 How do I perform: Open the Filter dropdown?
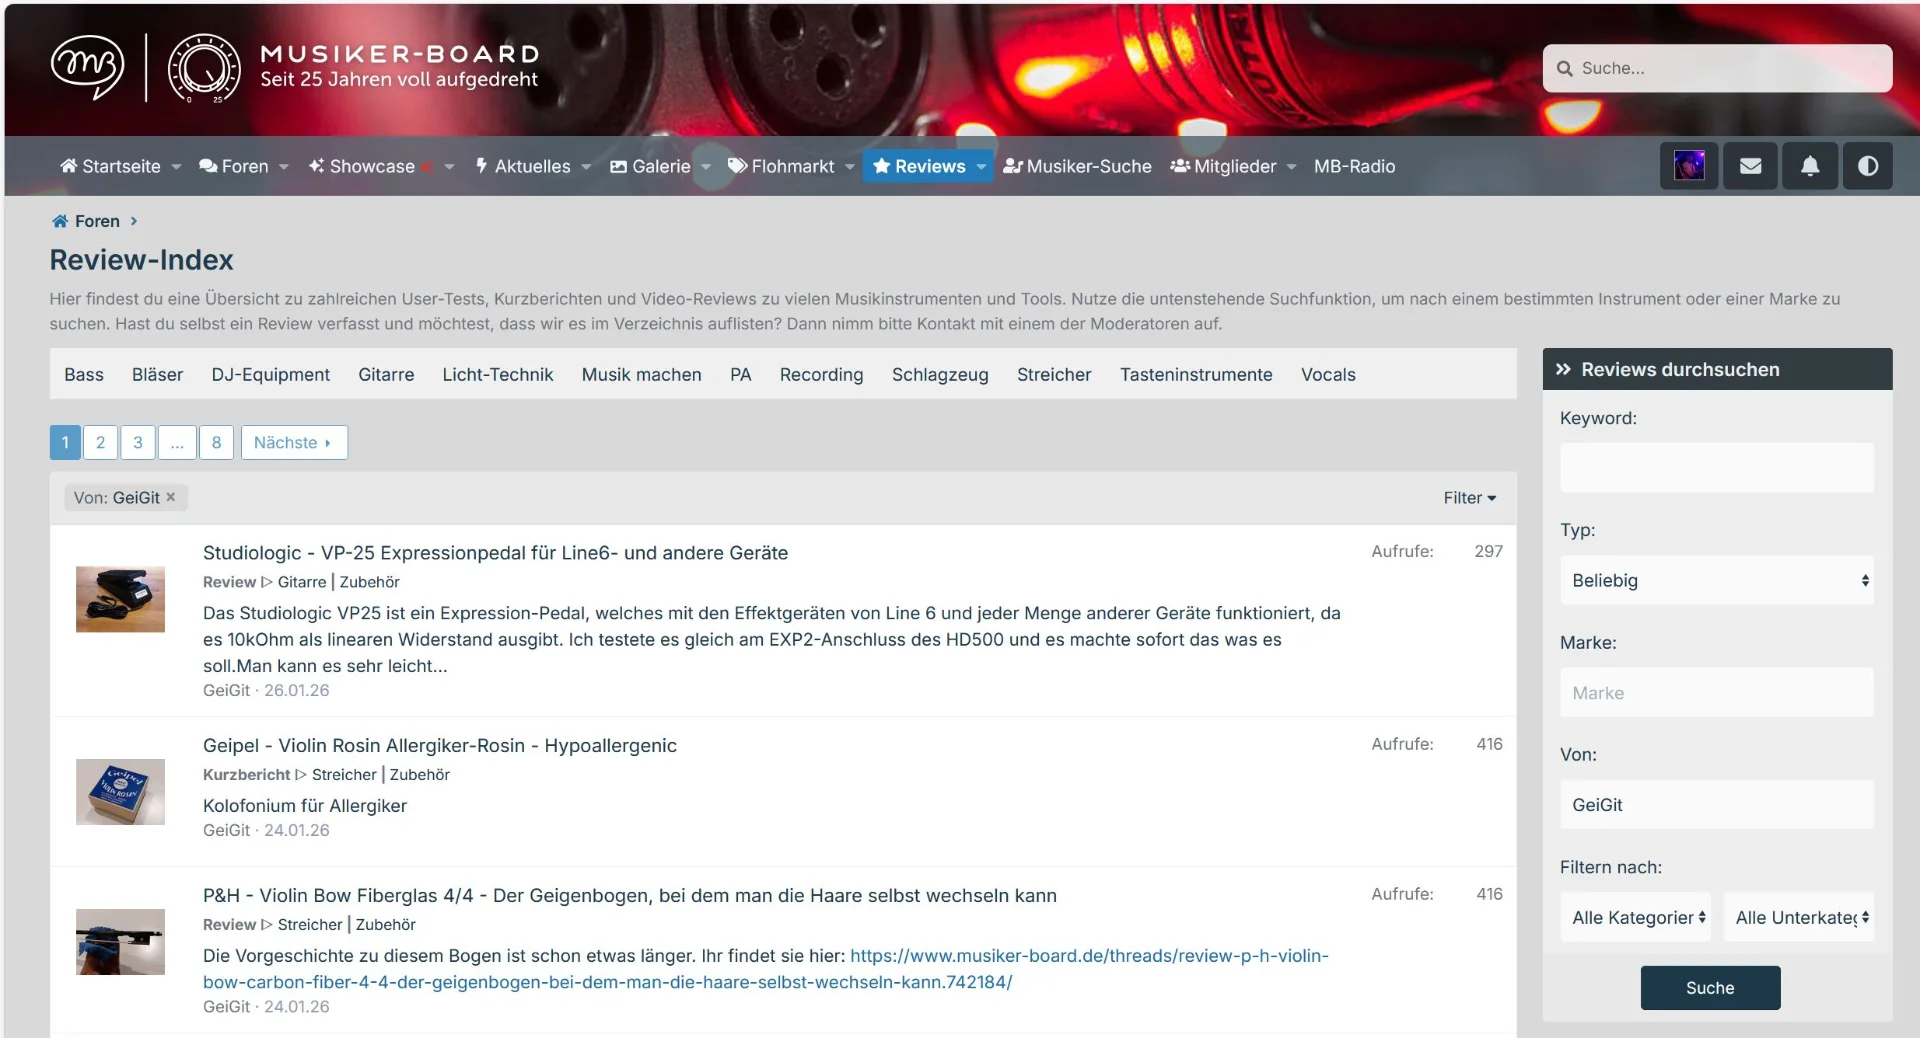tap(1469, 497)
